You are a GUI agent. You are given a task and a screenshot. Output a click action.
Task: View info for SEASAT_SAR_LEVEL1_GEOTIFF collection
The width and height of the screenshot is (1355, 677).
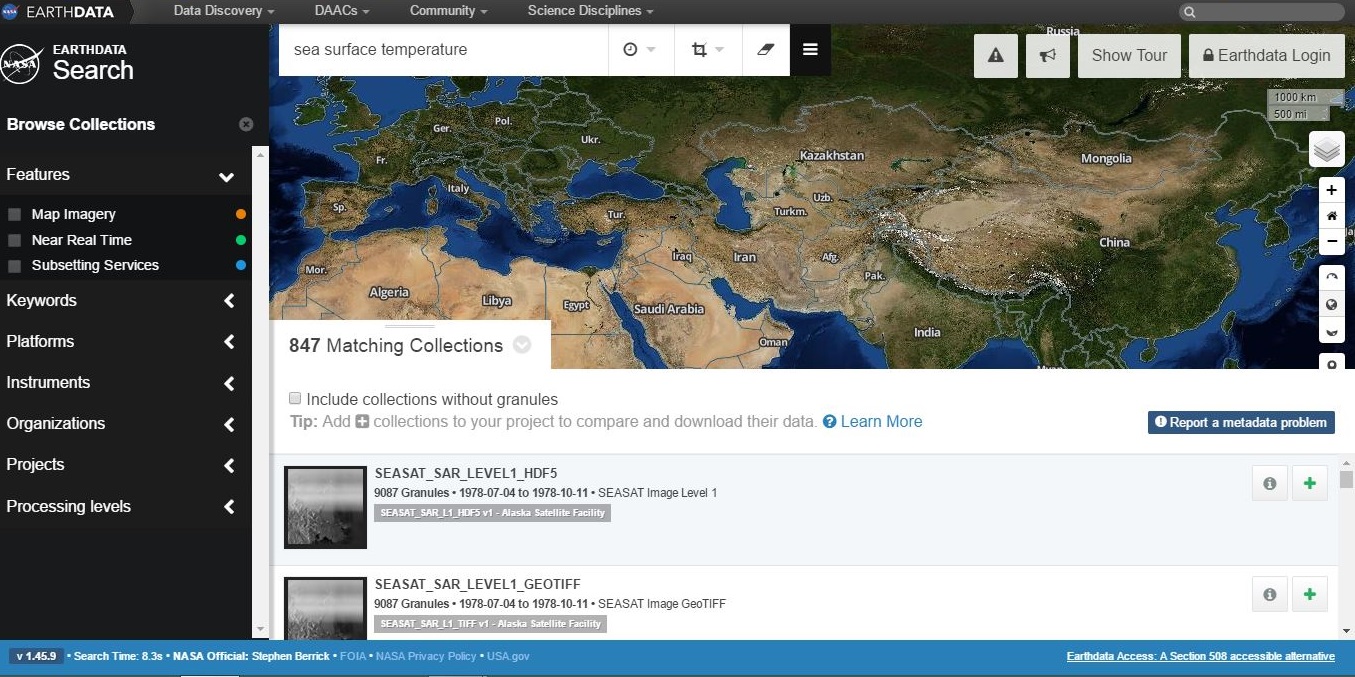tap(1269, 594)
